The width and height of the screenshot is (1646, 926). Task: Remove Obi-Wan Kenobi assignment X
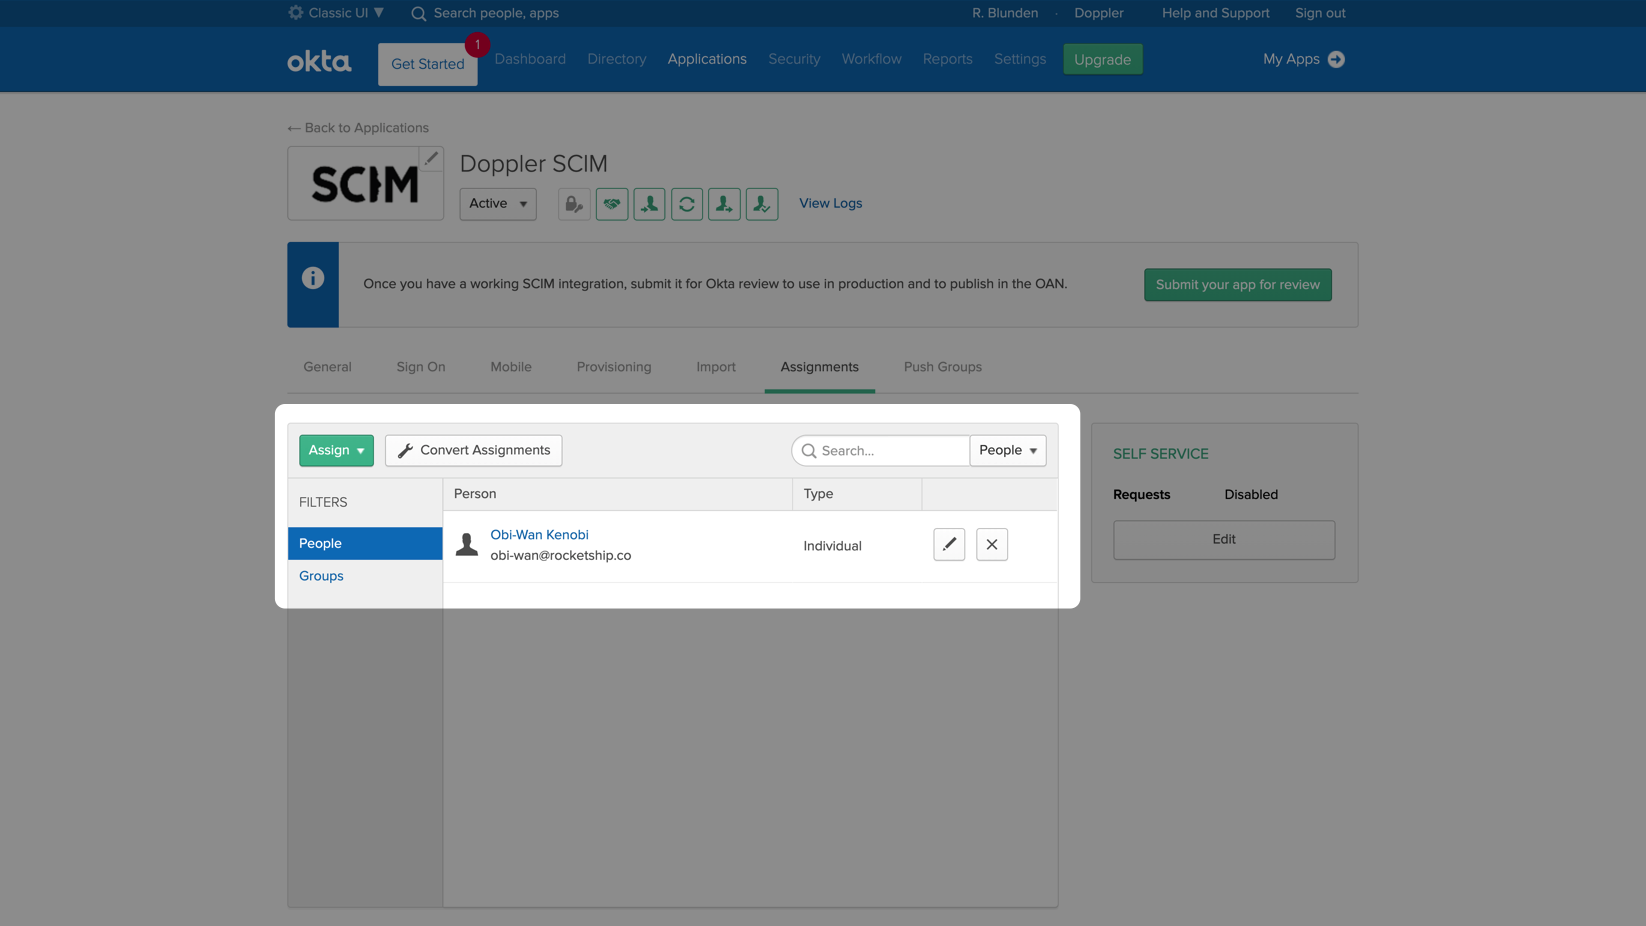point(992,545)
